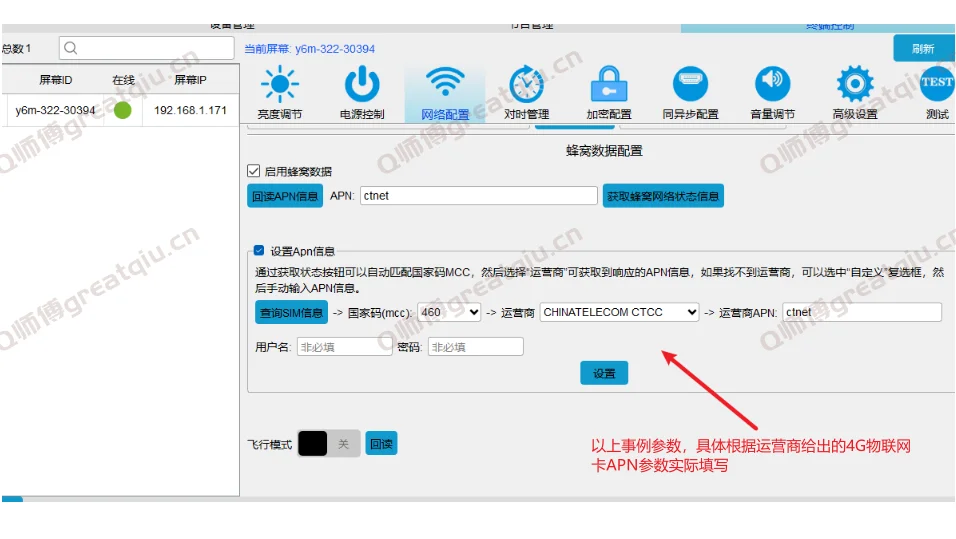
Task: Open 高级设置 gear icon
Action: click(x=855, y=86)
